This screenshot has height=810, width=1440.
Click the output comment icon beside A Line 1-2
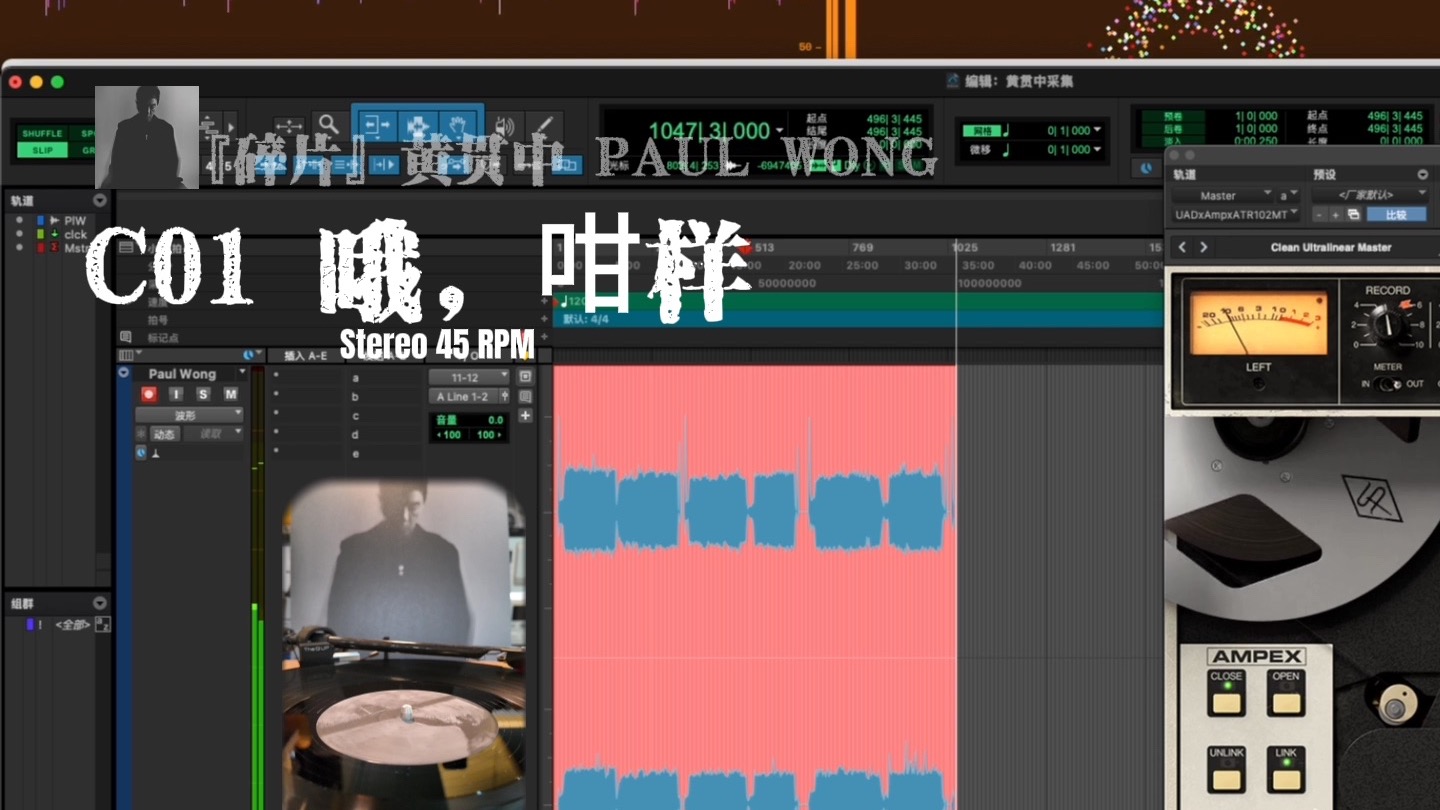click(525, 396)
